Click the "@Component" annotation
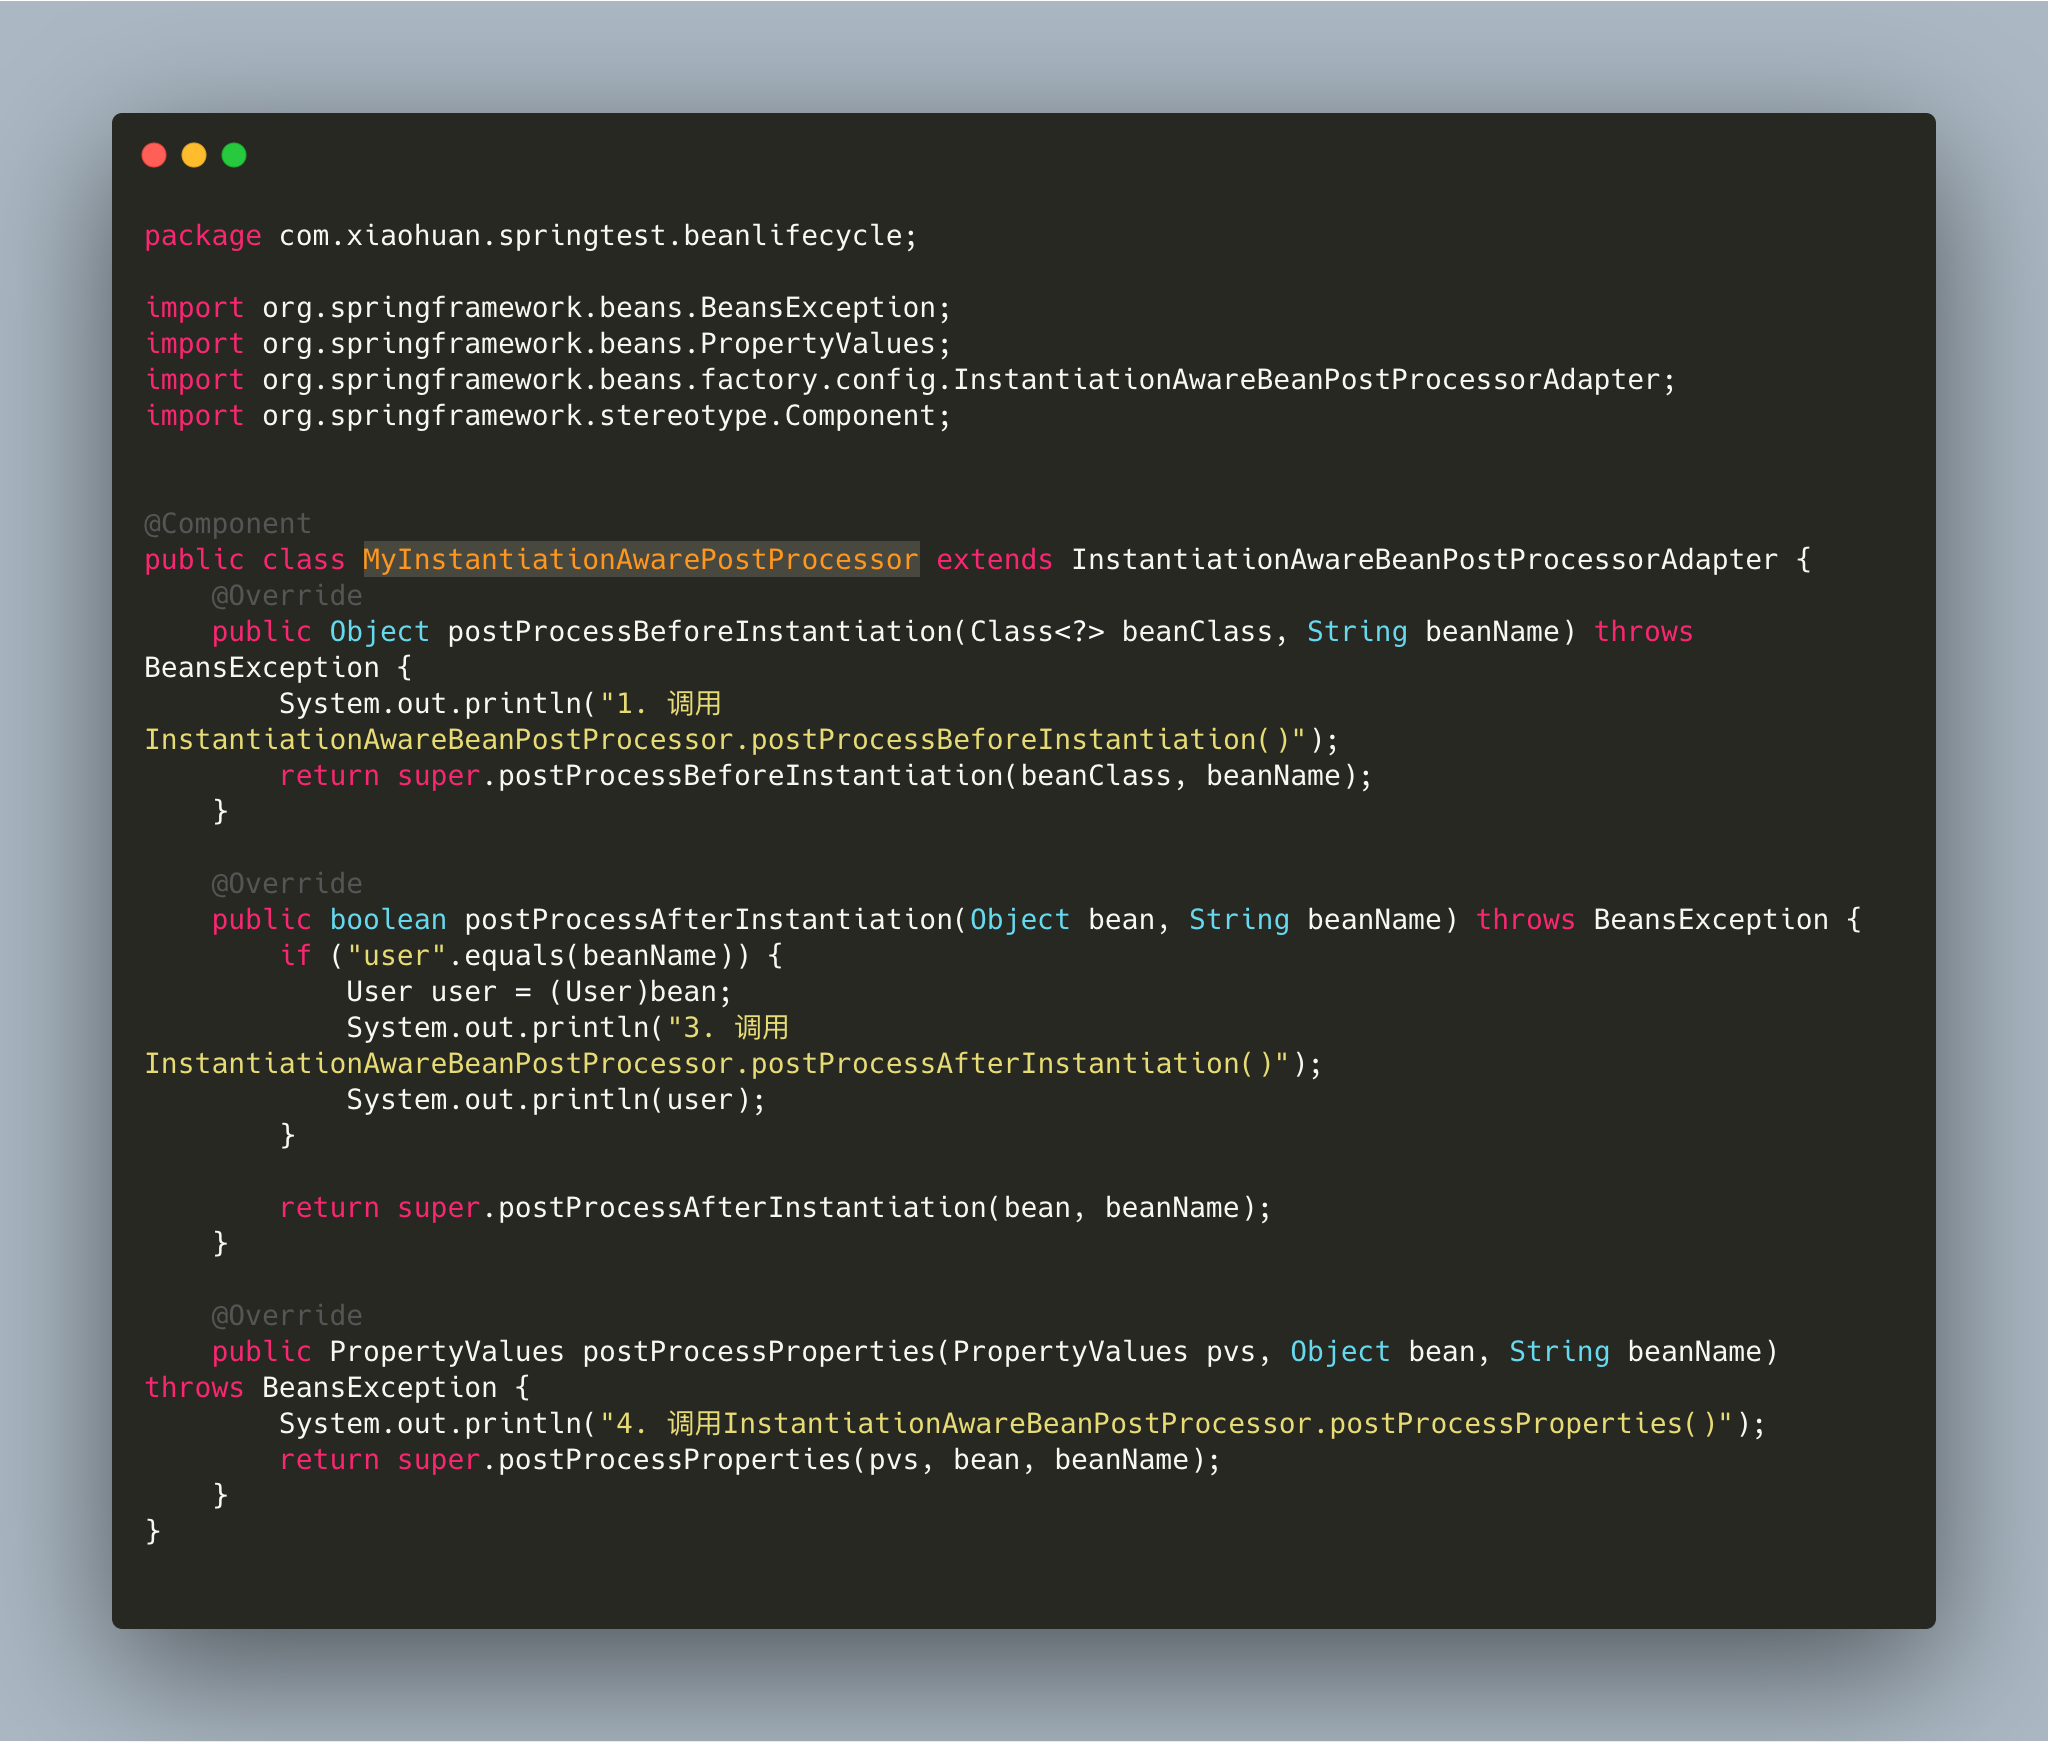Viewport: 2048px width, 1742px height. (228, 524)
